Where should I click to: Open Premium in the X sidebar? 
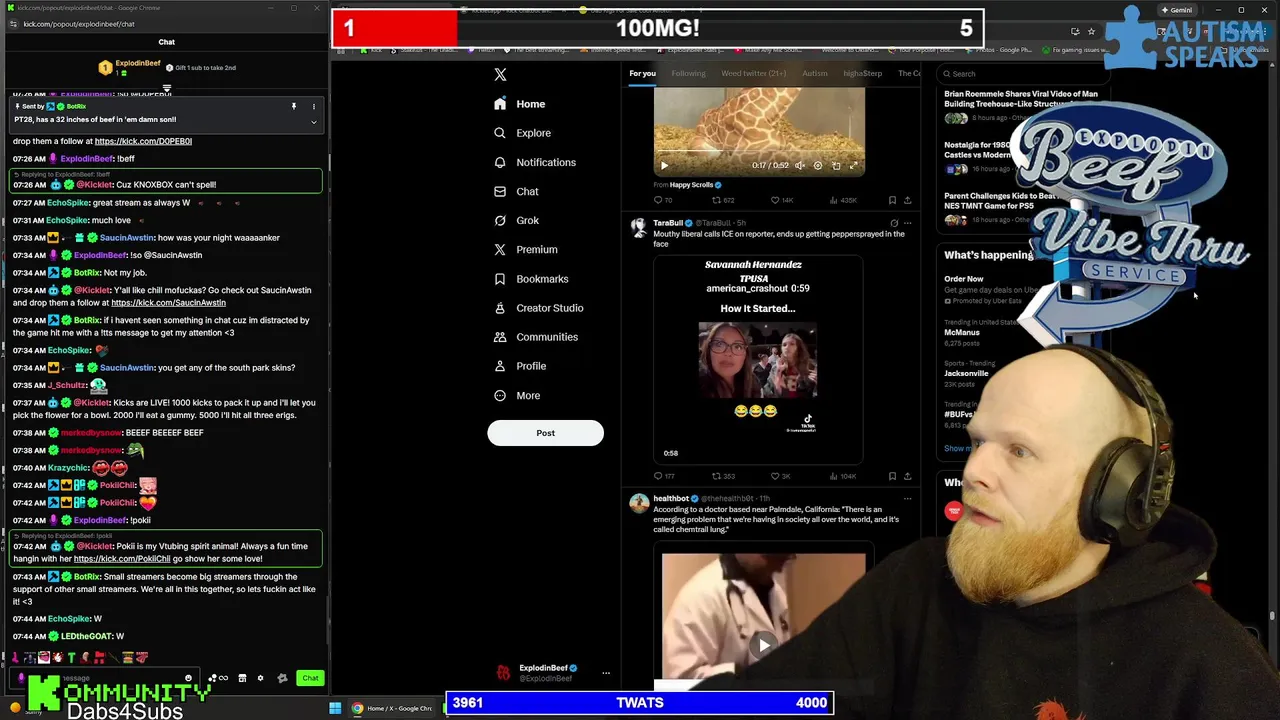(x=526, y=249)
